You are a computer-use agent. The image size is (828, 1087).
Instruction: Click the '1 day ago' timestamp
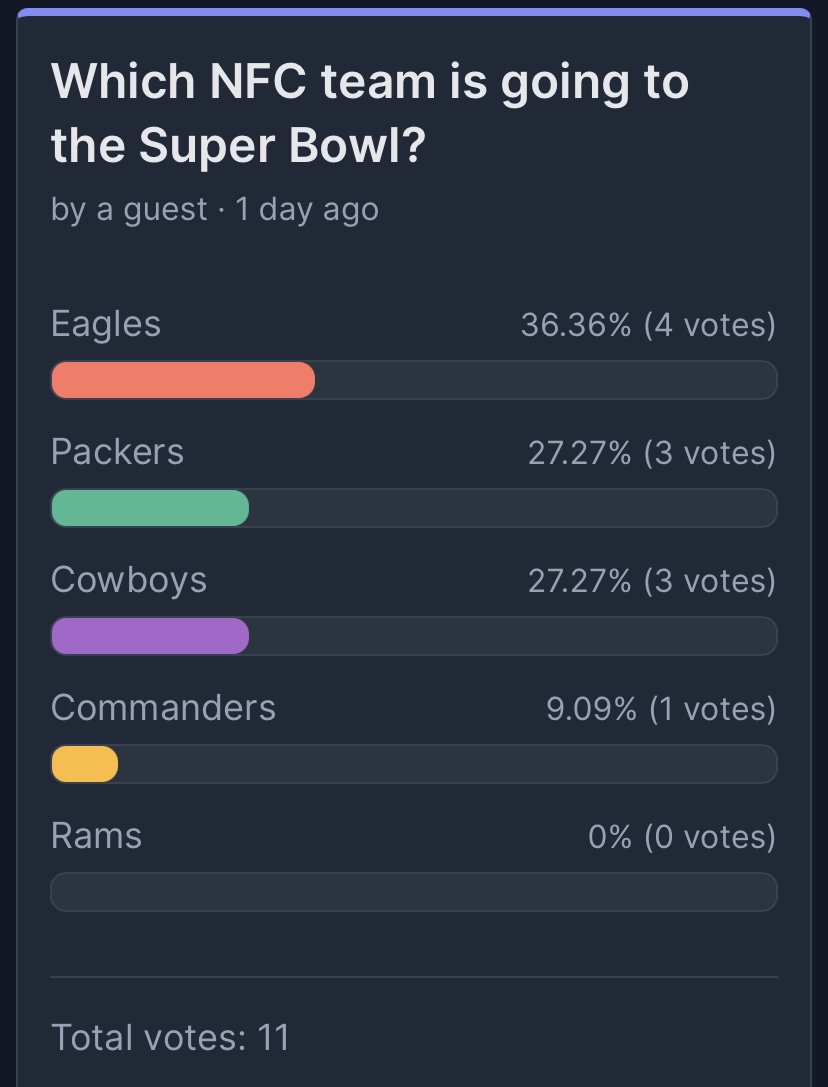click(307, 209)
